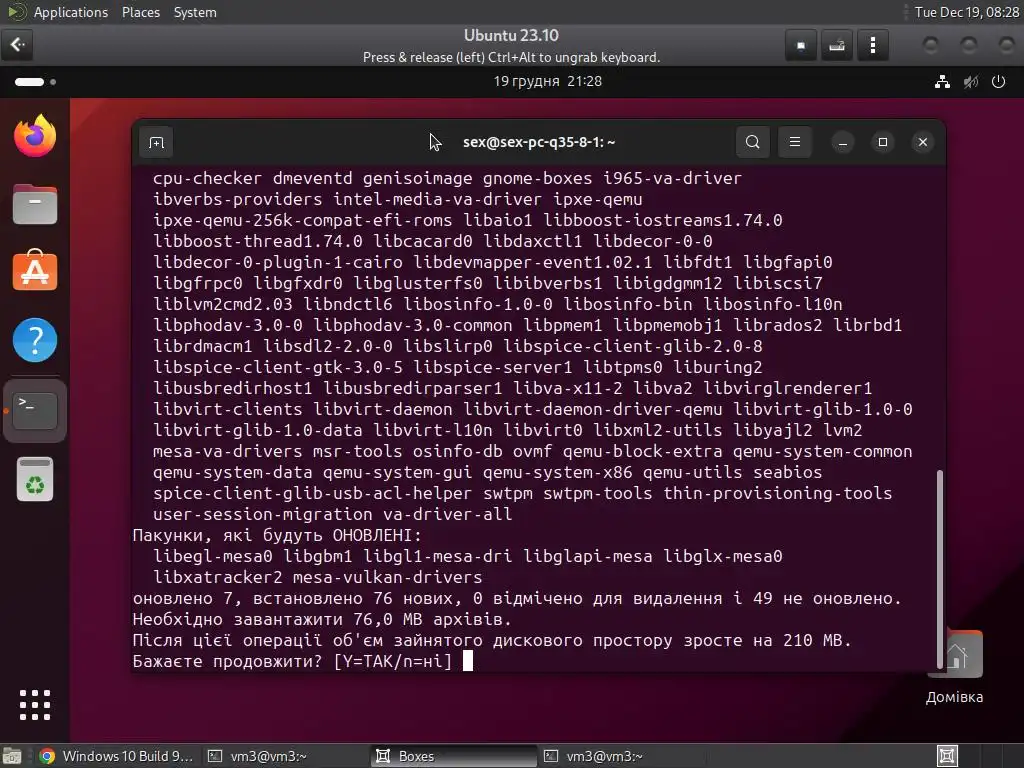The width and height of the screenshot is (1024, 768).
Task: Open a new terminal tab
Action: (x=156, y=142)
